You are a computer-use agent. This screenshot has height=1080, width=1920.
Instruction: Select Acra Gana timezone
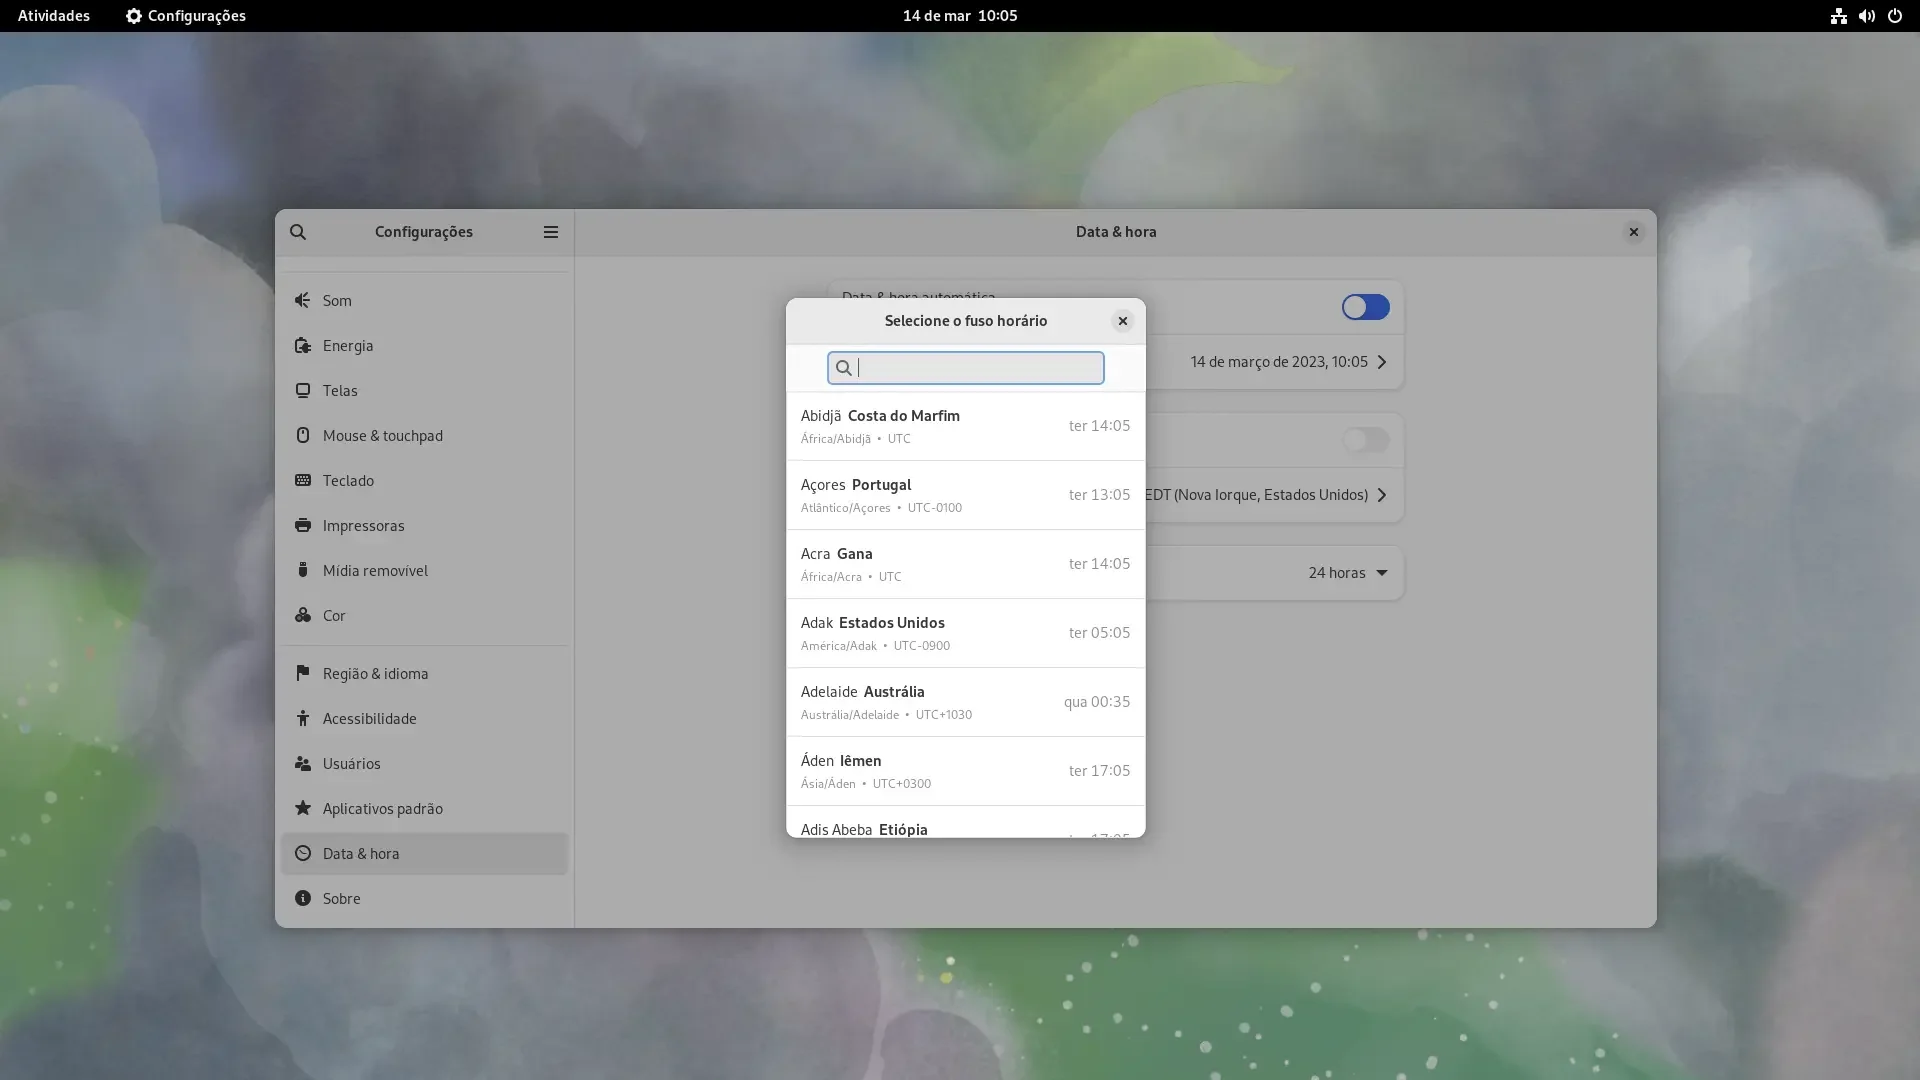pyautogui.click(x=965, y=564)
